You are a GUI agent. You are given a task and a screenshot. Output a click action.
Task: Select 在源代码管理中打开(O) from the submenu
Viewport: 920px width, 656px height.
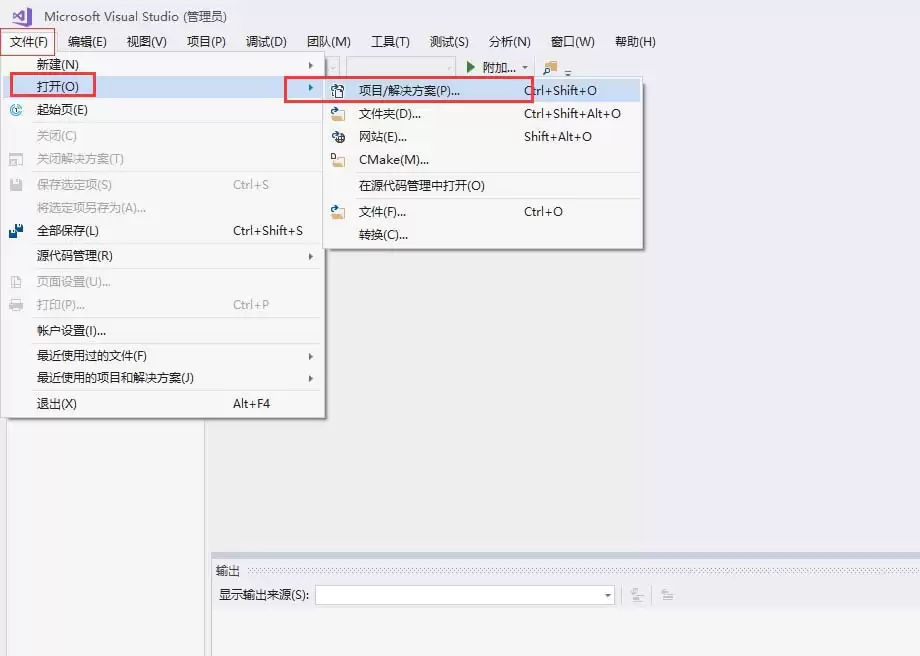click(420, 186)
